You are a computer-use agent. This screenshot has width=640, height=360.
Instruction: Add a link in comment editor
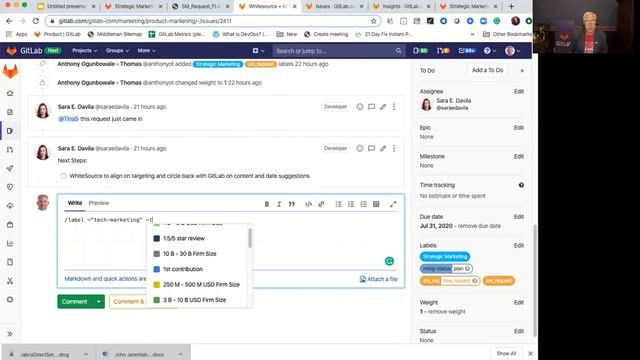point(321,204)
